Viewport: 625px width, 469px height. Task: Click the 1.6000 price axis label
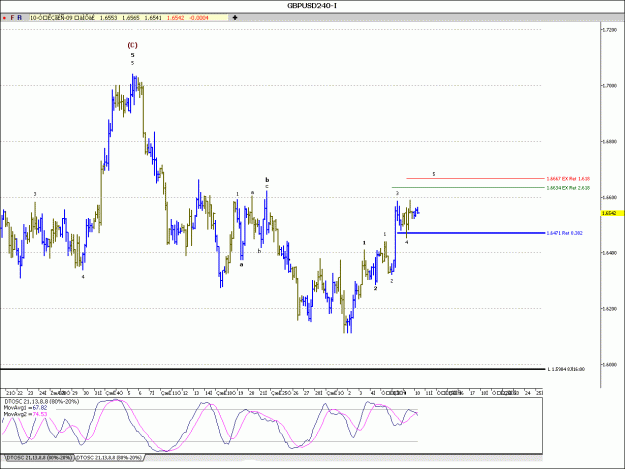[610, 364]
